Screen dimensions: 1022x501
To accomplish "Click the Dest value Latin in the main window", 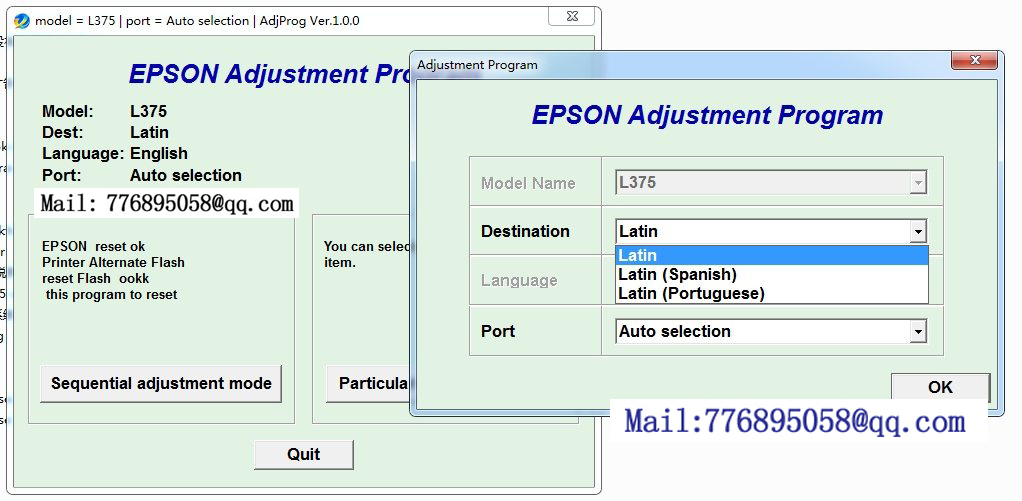I will click(149, 132).
